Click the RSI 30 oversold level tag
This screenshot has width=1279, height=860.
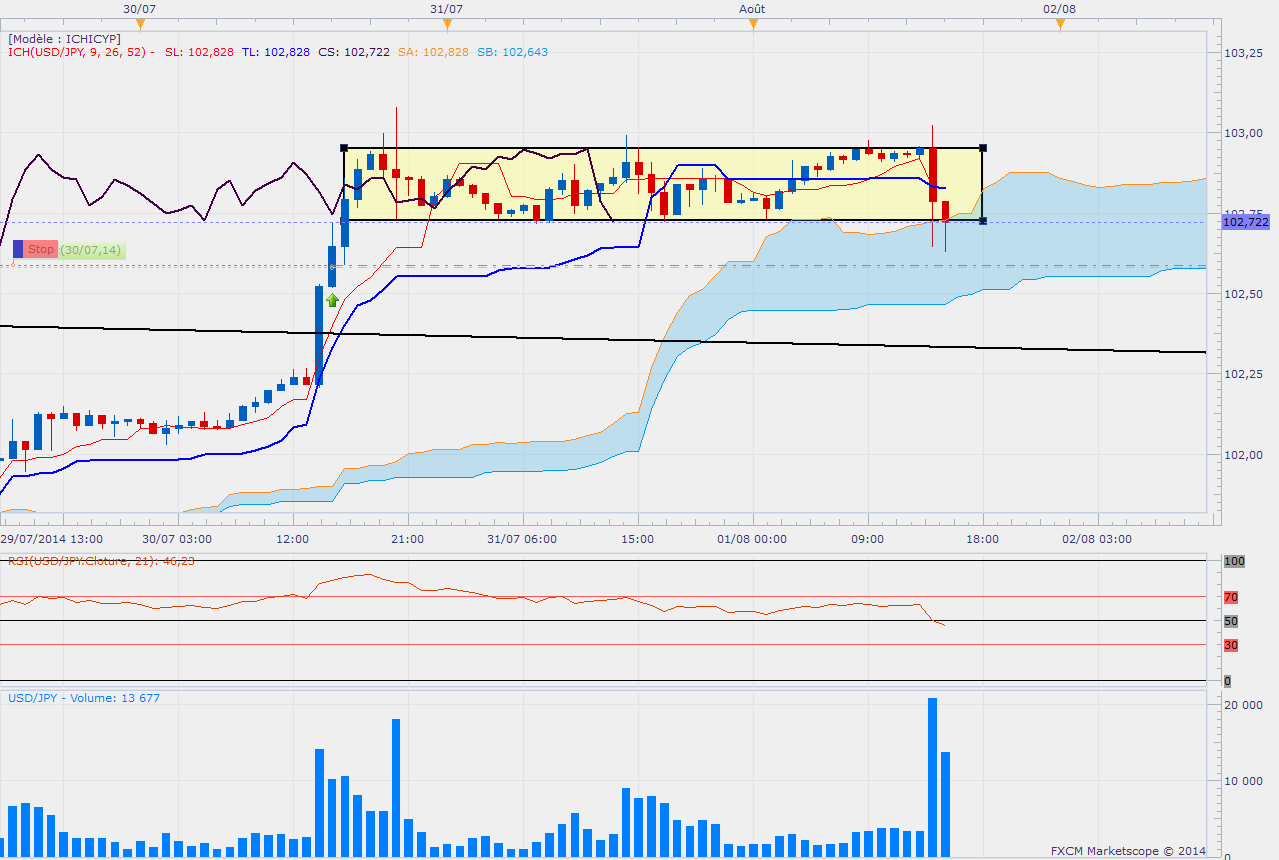pyautogui.click(x=1231, y=645)
